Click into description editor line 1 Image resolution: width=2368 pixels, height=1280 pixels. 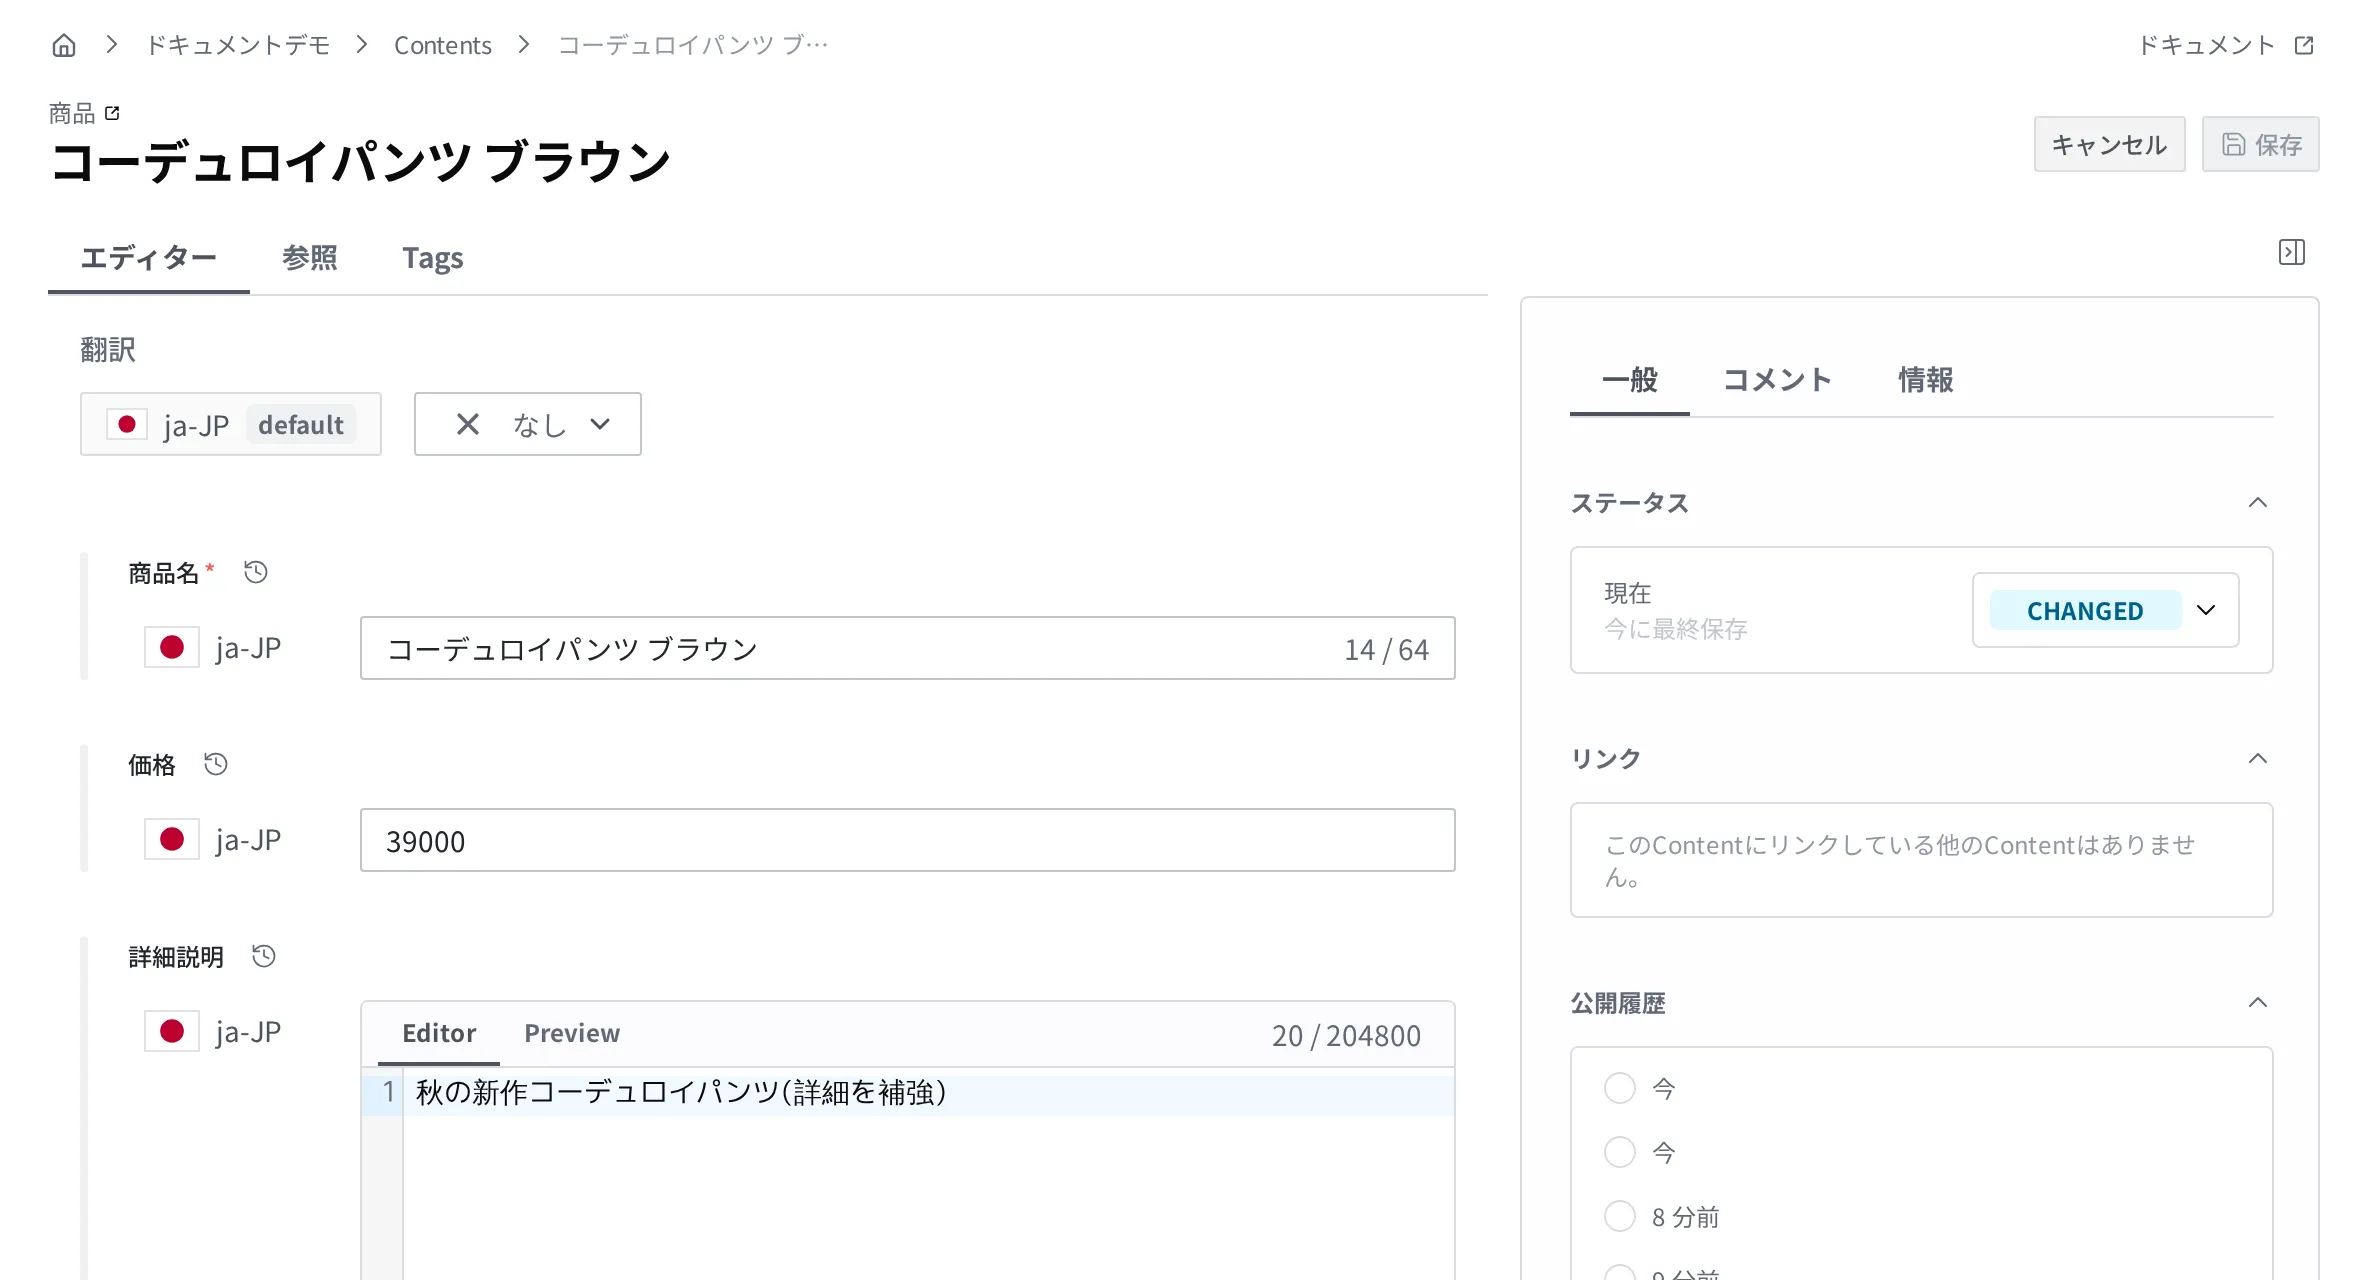[x=928, y=1092]
